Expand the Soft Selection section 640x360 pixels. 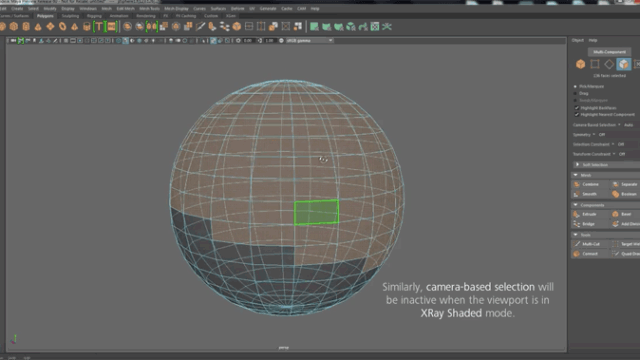(606, 164)
